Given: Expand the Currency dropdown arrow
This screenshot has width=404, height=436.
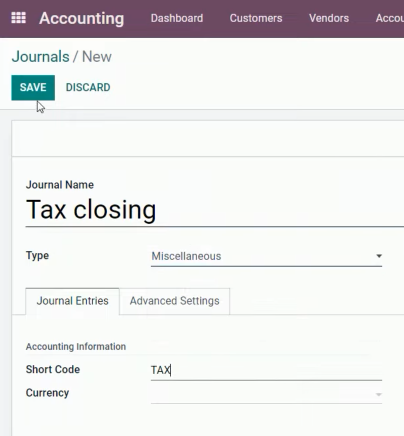Looking at the screenshot, I should 379,394.
